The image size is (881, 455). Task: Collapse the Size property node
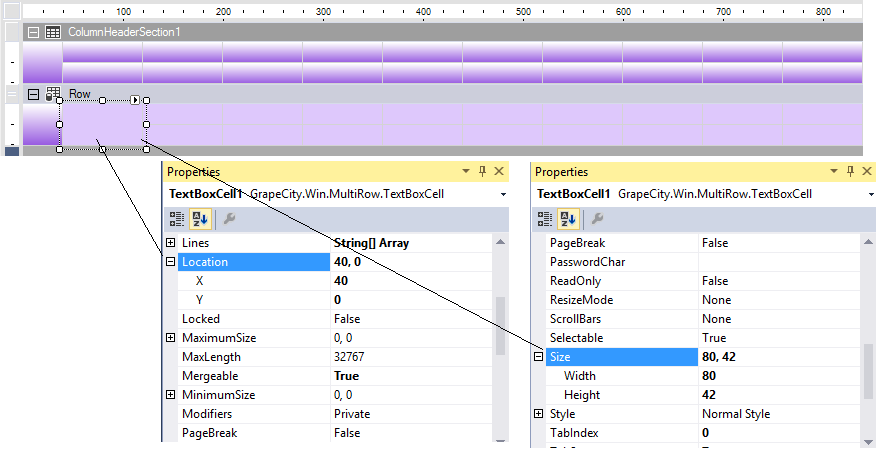[539, 357]
